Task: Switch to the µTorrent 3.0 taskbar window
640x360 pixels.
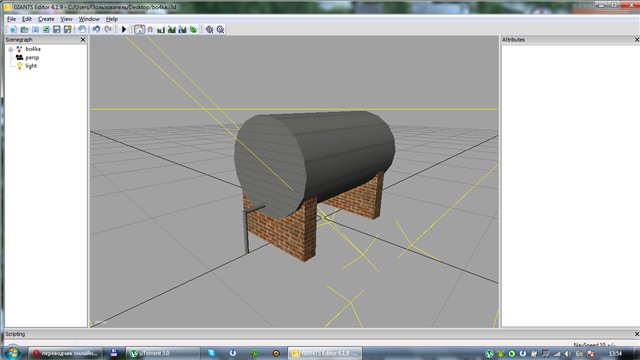Action: pos(163,353)
